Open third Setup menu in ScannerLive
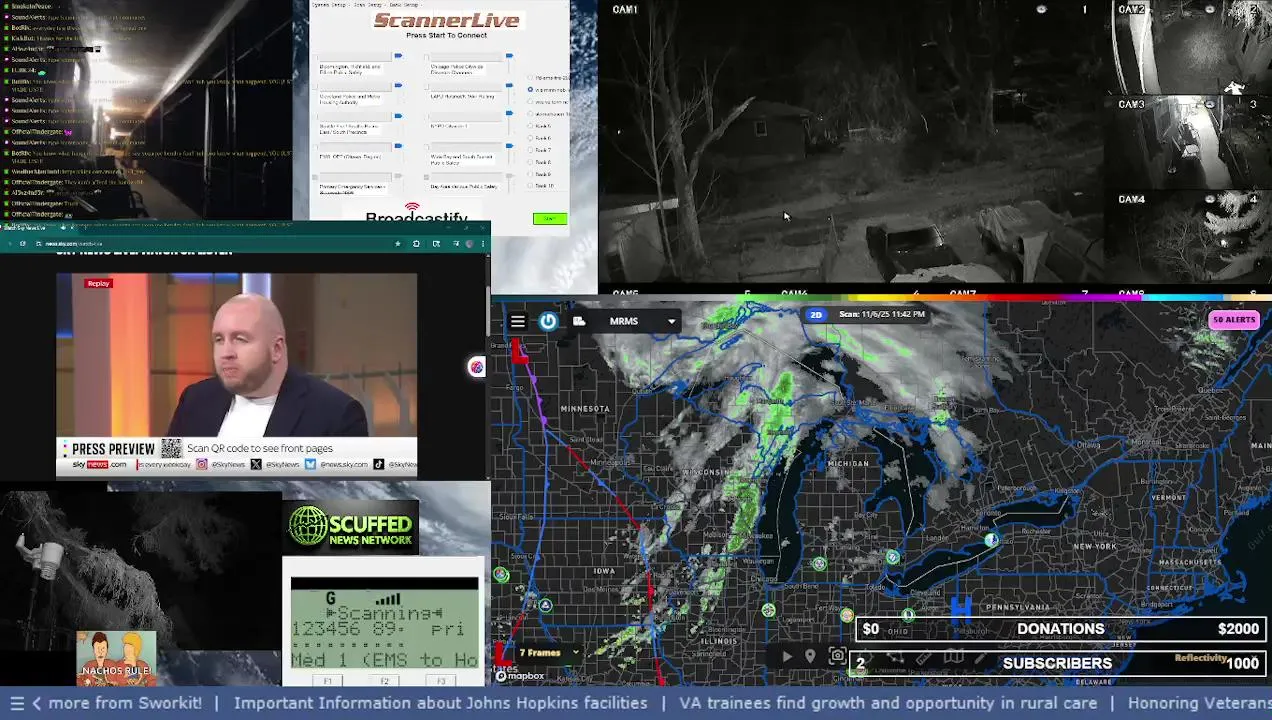The image size is (1272, 720). (x=405, y=5)
